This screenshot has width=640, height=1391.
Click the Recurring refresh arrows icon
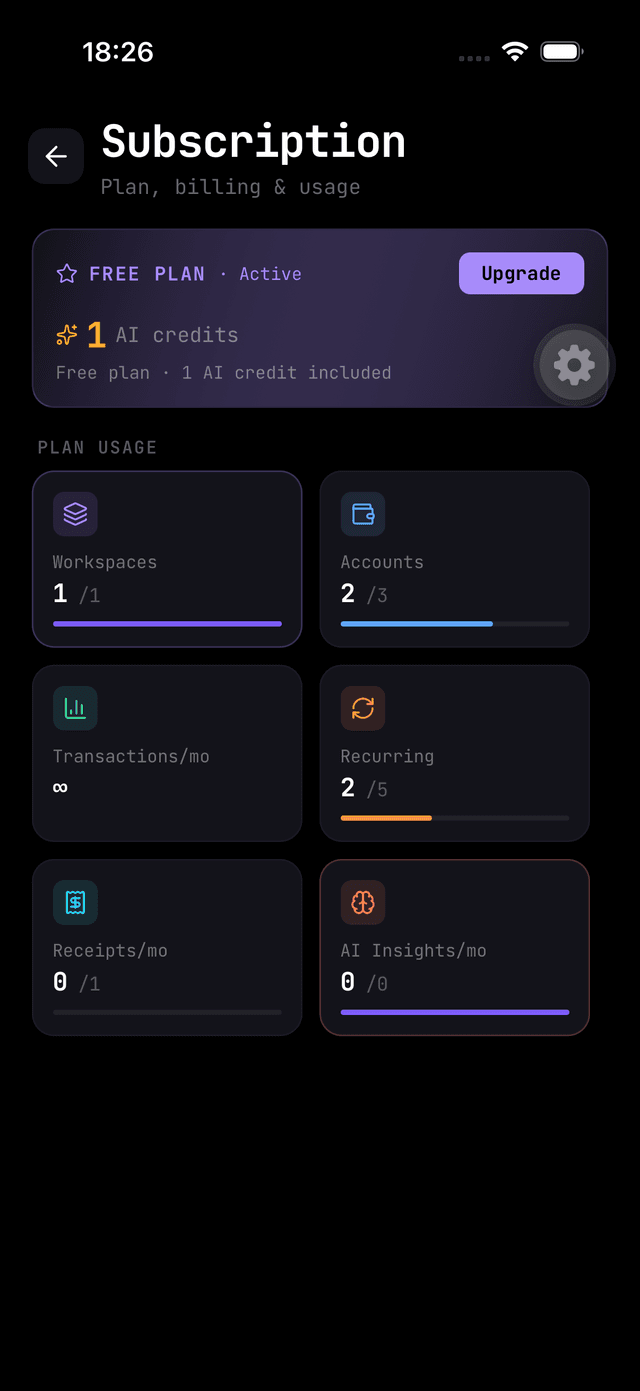[363, 708]
